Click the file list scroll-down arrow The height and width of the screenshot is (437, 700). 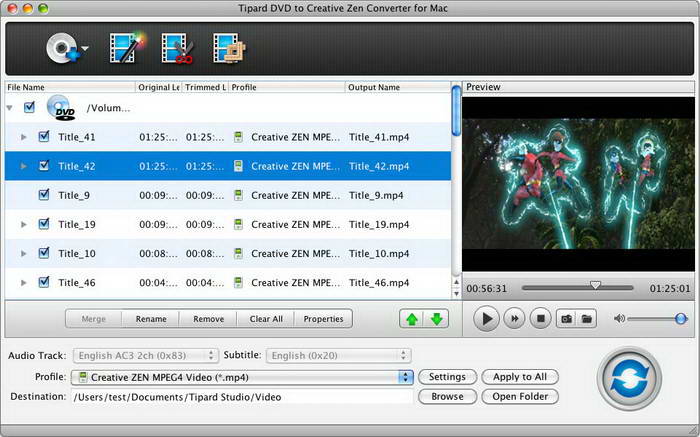pos(456,294)
